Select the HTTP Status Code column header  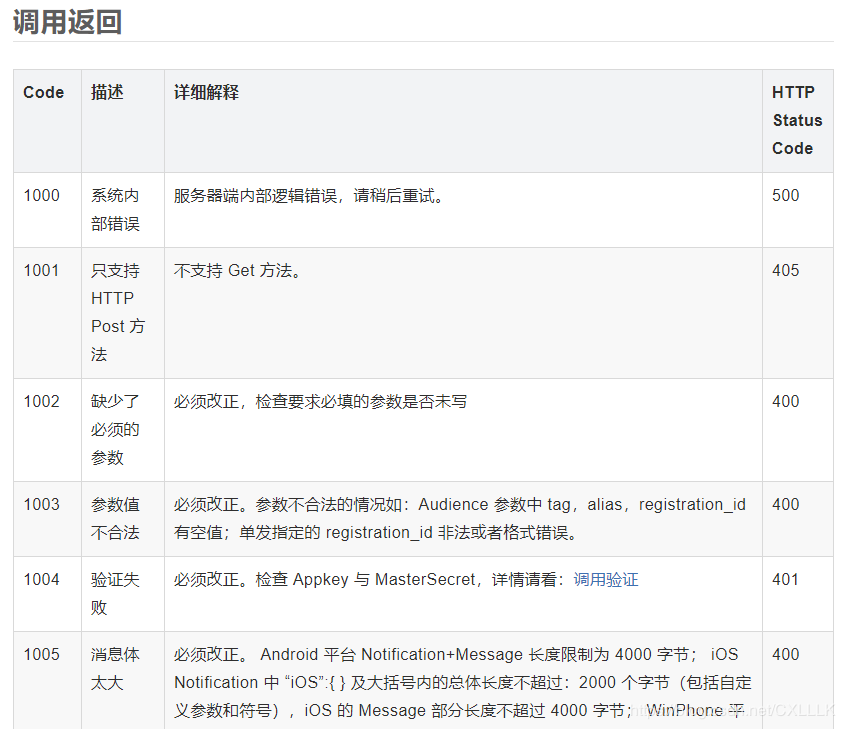pos(797,120)
